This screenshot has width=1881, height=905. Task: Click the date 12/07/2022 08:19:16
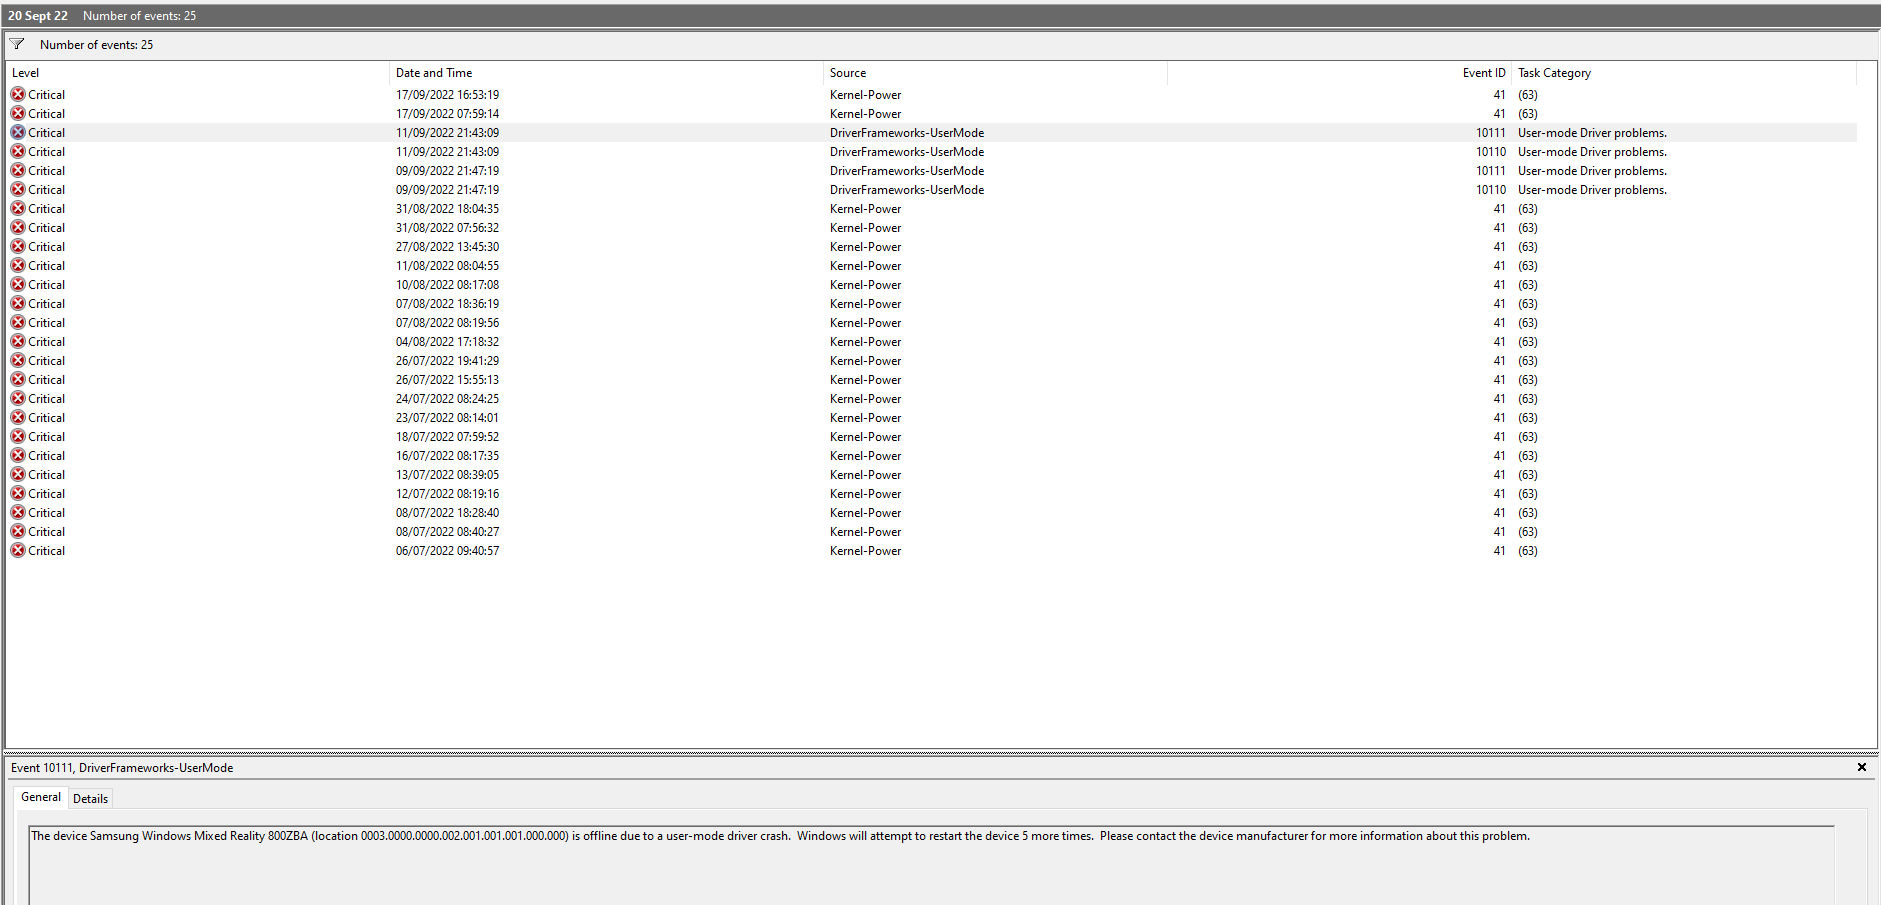pos(447,494)
